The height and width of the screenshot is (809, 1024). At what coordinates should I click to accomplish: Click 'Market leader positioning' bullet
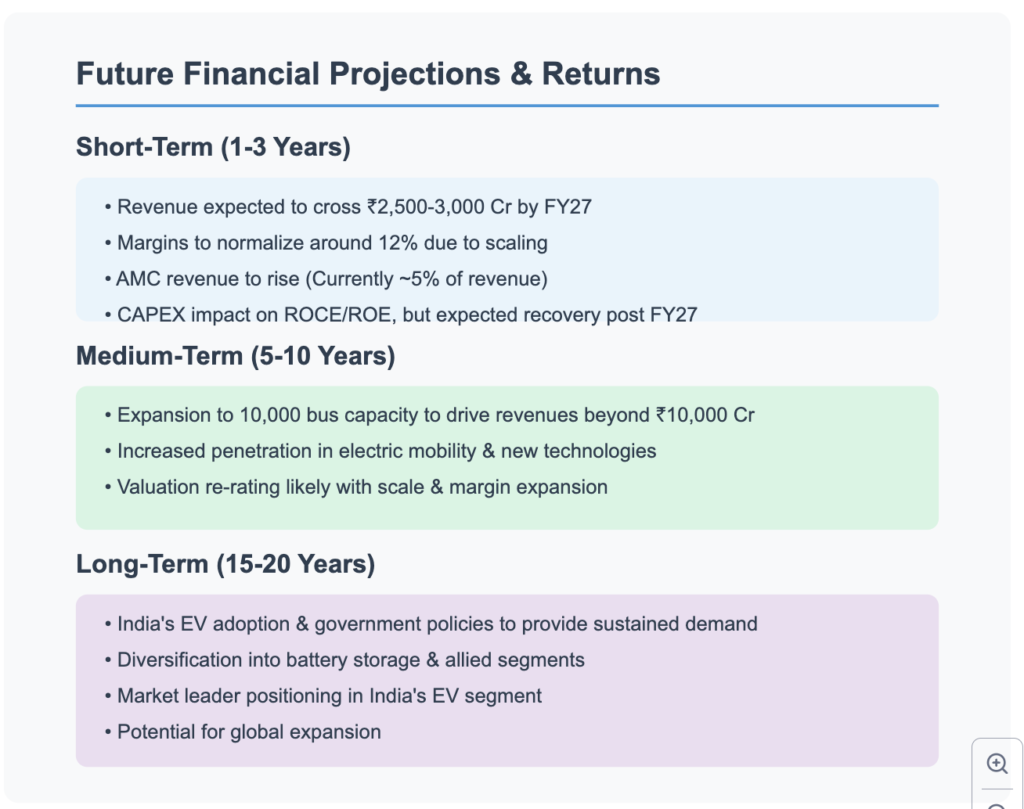coord(323,695)
